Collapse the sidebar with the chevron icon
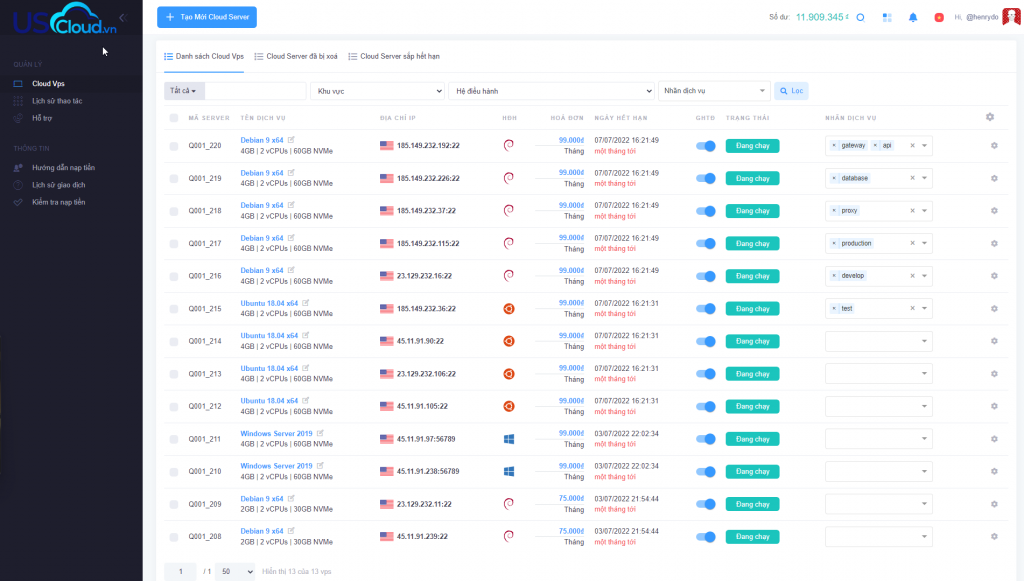This screenshot has height=581, width=1024. 123,18
